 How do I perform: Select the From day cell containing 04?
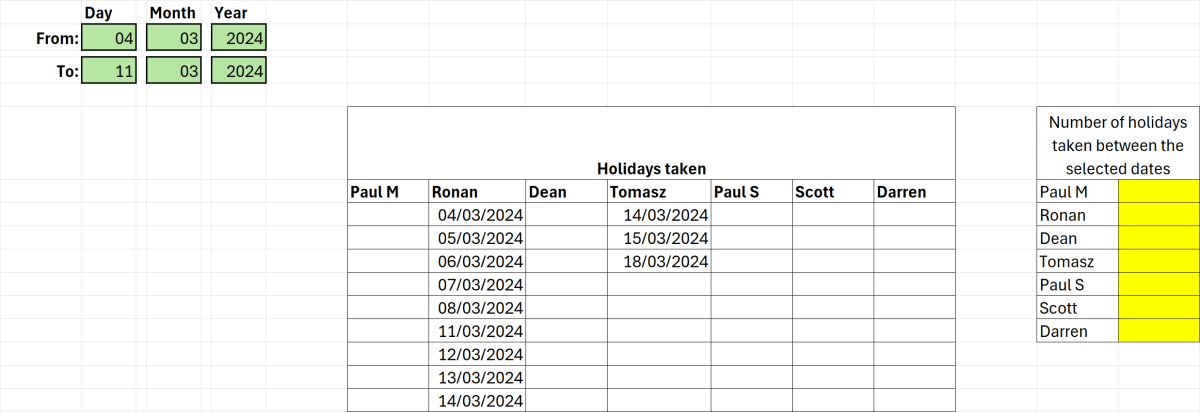[x=109, y=38]
